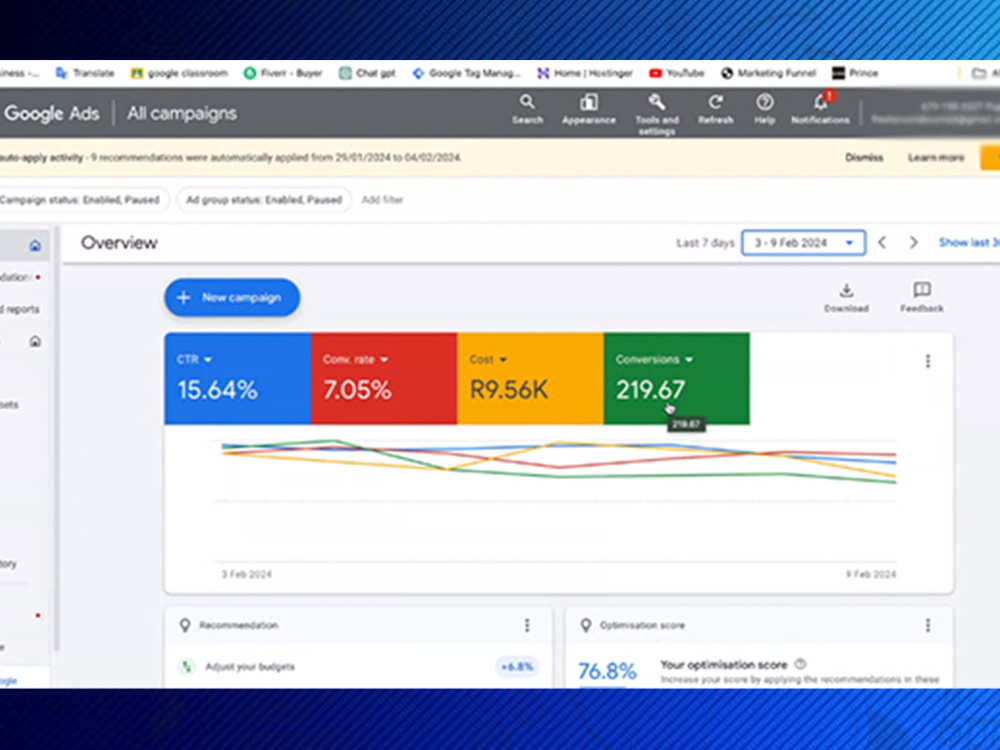1000x750 pixels.
Task: Click Learn more in the banner
Action: pos(936,158)
